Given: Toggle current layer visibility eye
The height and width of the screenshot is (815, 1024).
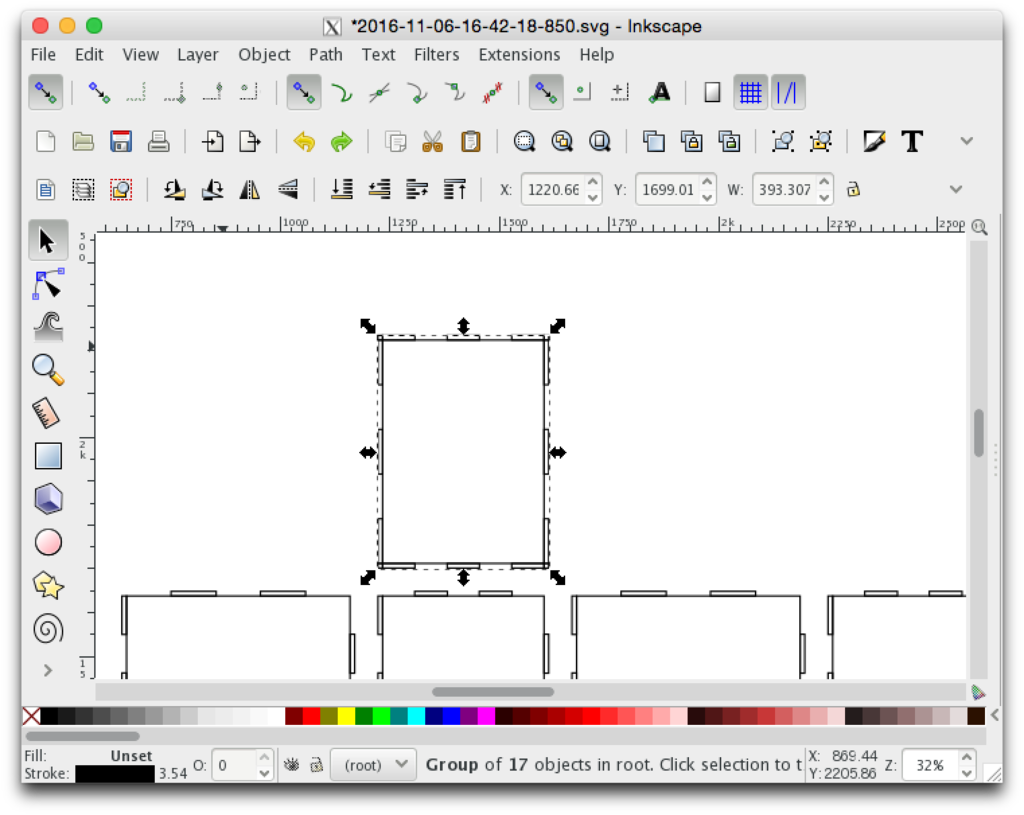Looking at the screenshot, I should [291, 764].
